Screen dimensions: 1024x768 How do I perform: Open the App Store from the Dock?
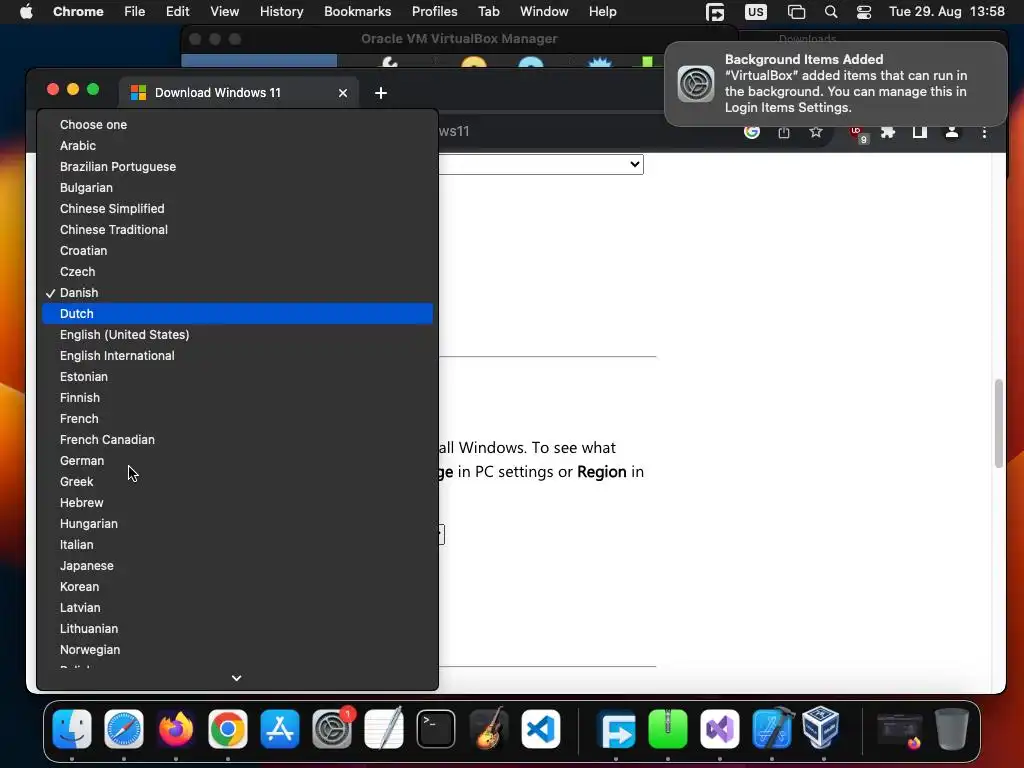(x=280, y=729)
